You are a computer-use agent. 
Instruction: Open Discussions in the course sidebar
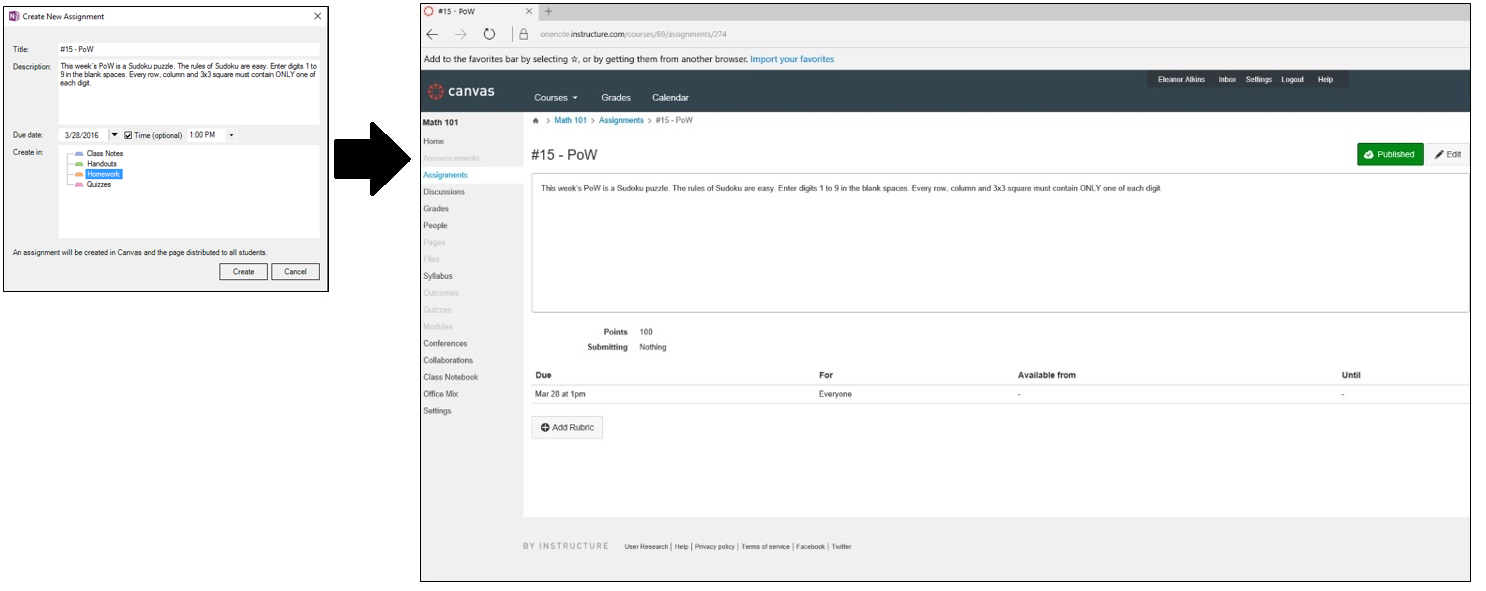click(x=443, y=192)
